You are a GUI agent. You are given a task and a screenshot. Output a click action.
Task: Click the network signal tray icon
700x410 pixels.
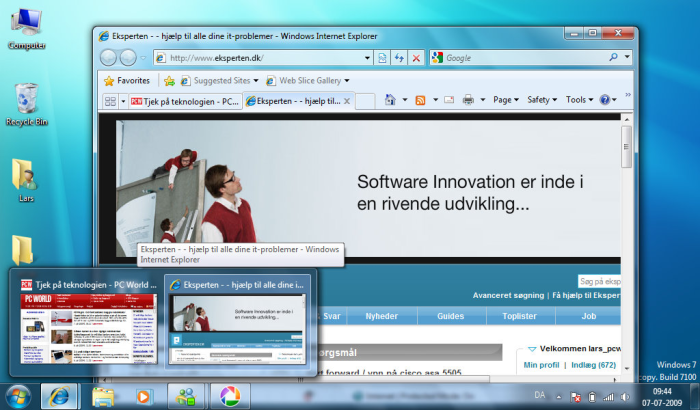608,396
